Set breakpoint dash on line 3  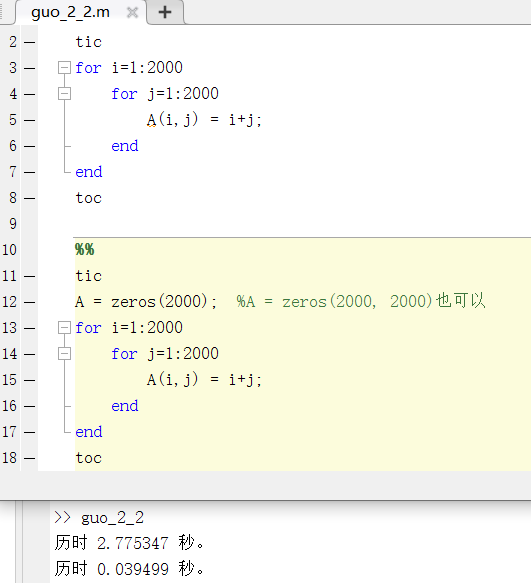point(30,68)
